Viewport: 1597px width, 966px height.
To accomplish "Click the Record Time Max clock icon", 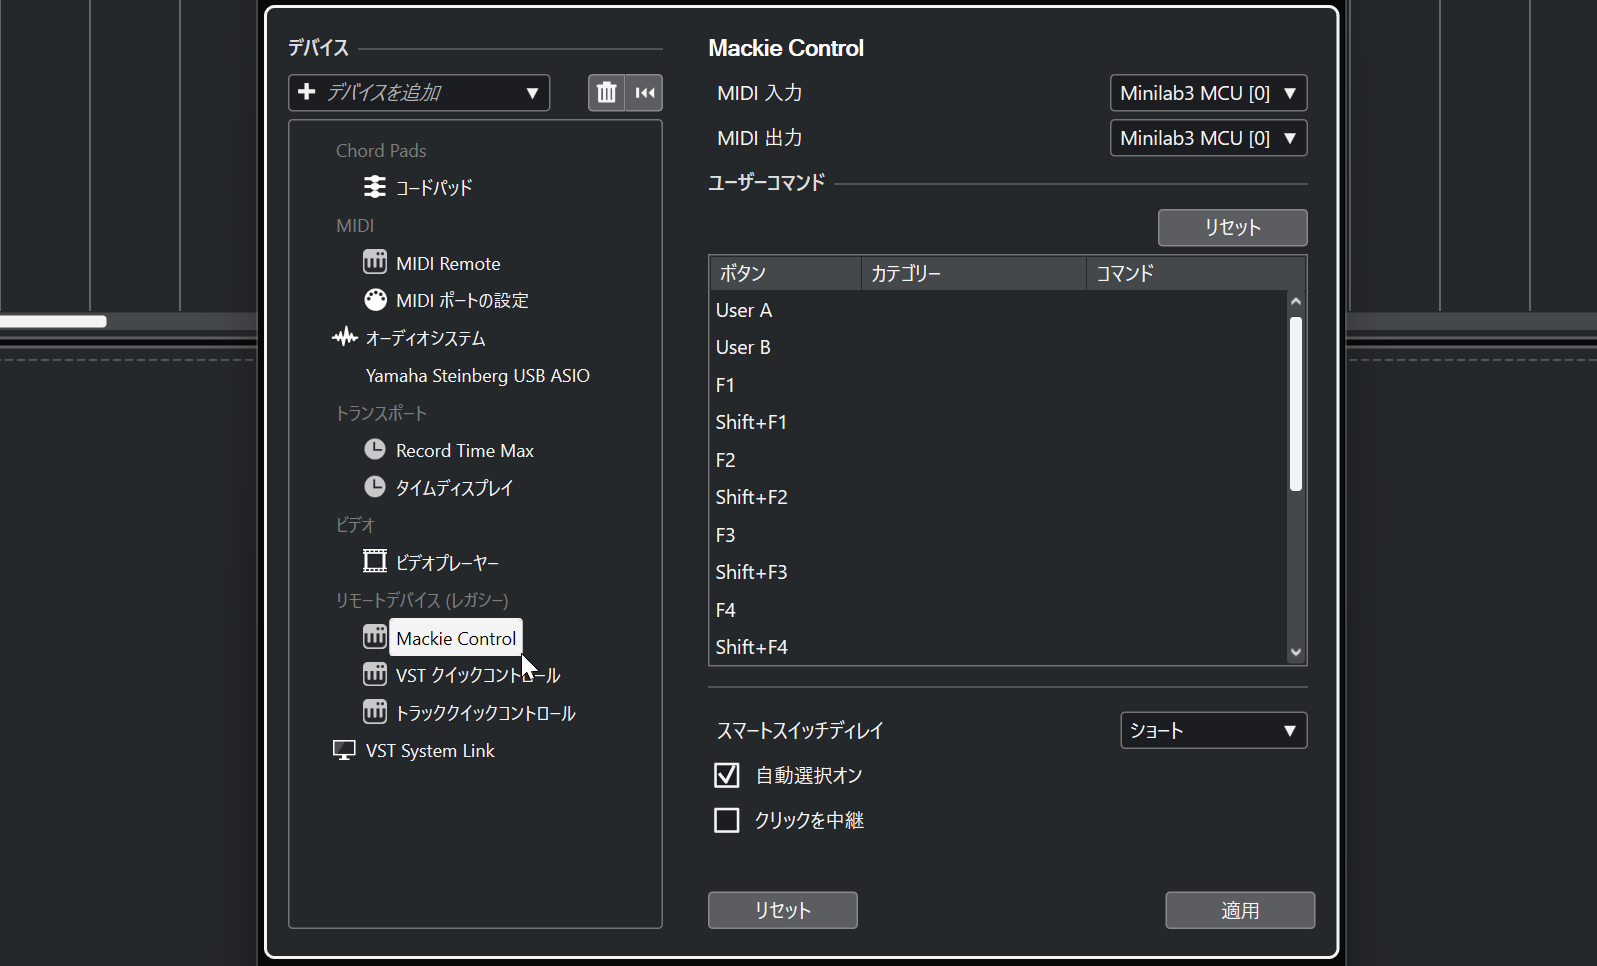I will 375,450.
